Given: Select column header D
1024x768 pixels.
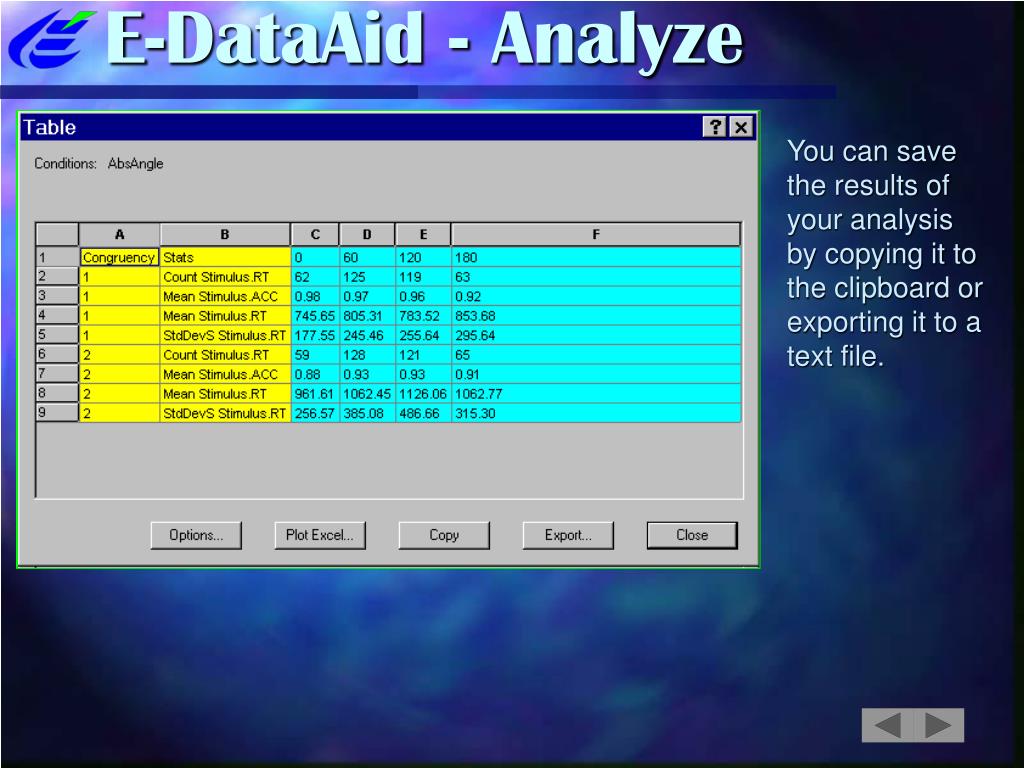Looking at the screenshot, I should tap(367, 234).
